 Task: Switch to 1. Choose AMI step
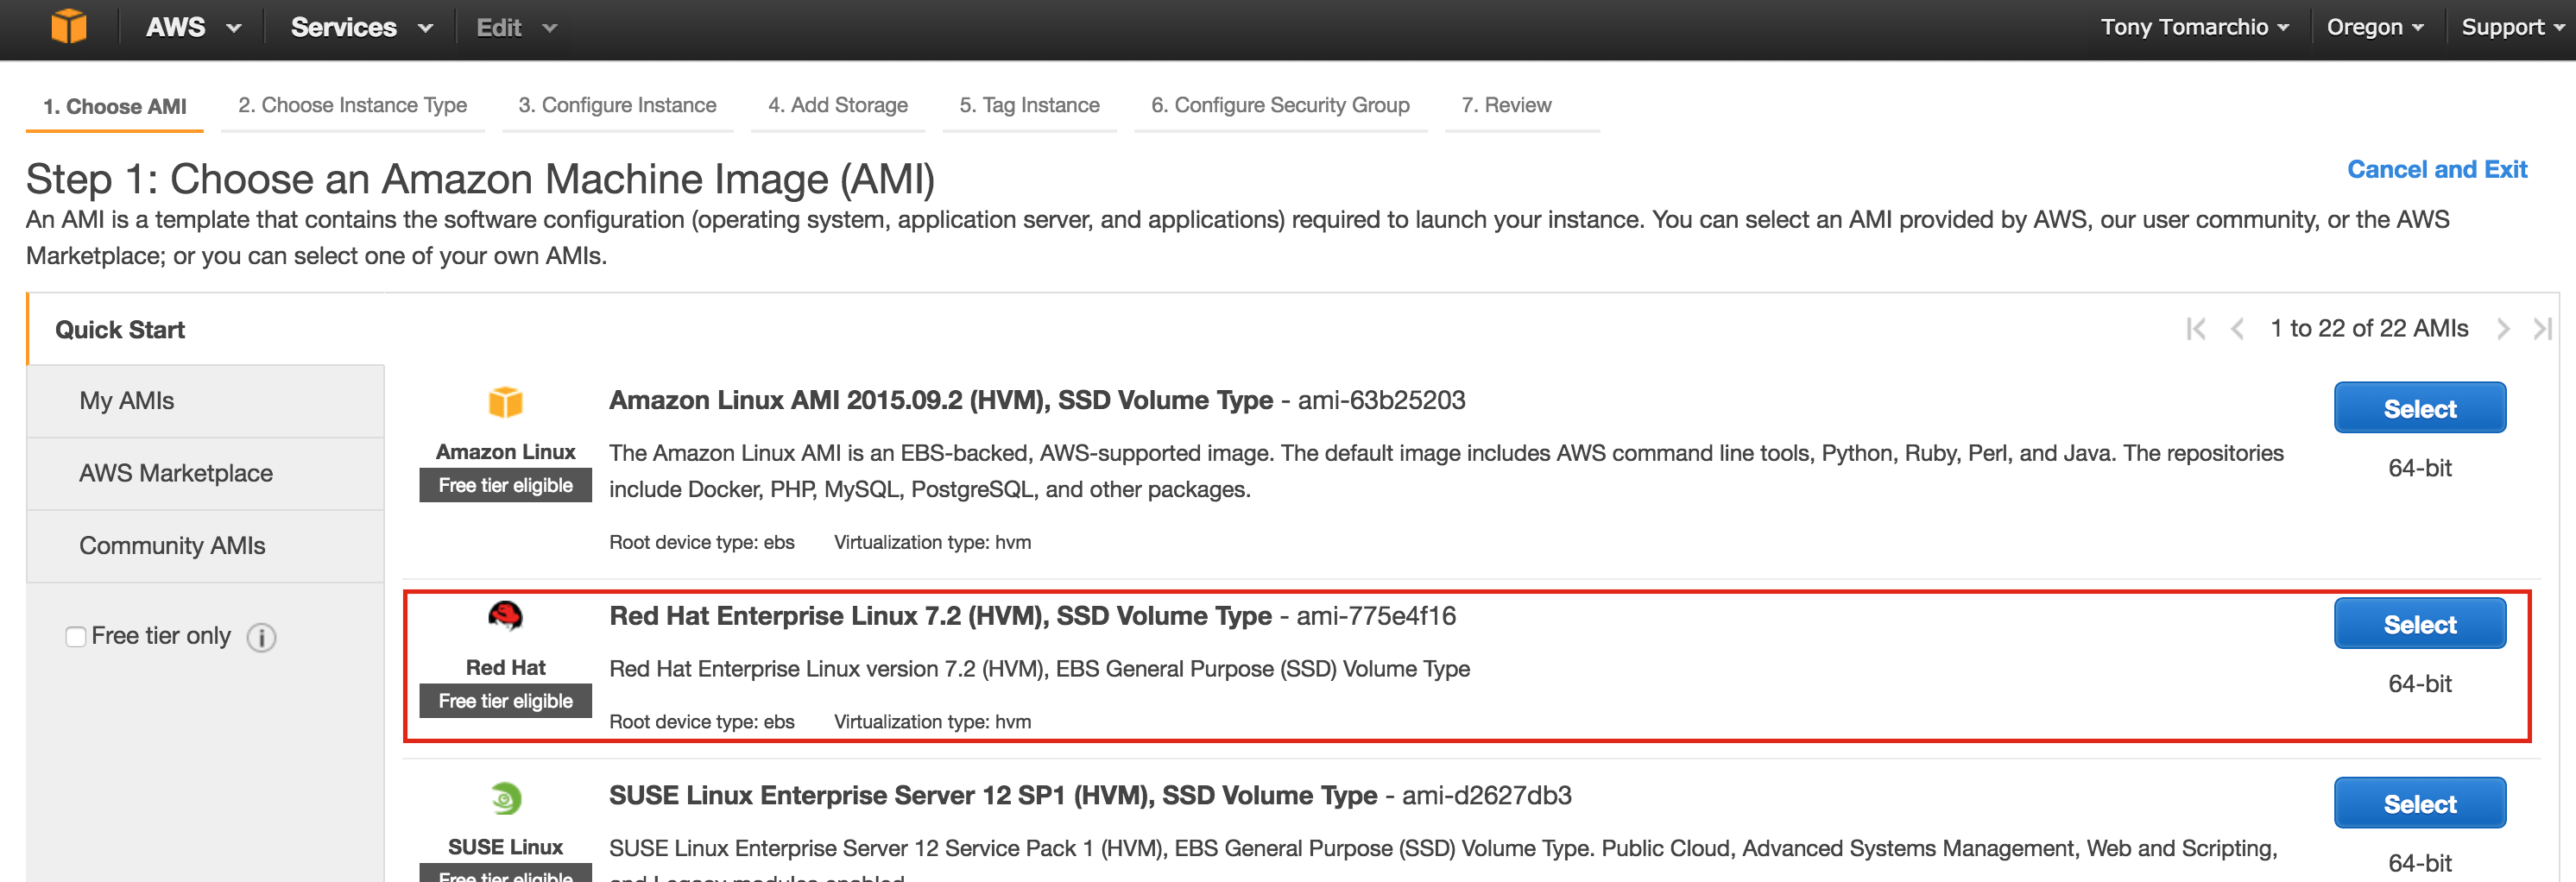[114, 106]
